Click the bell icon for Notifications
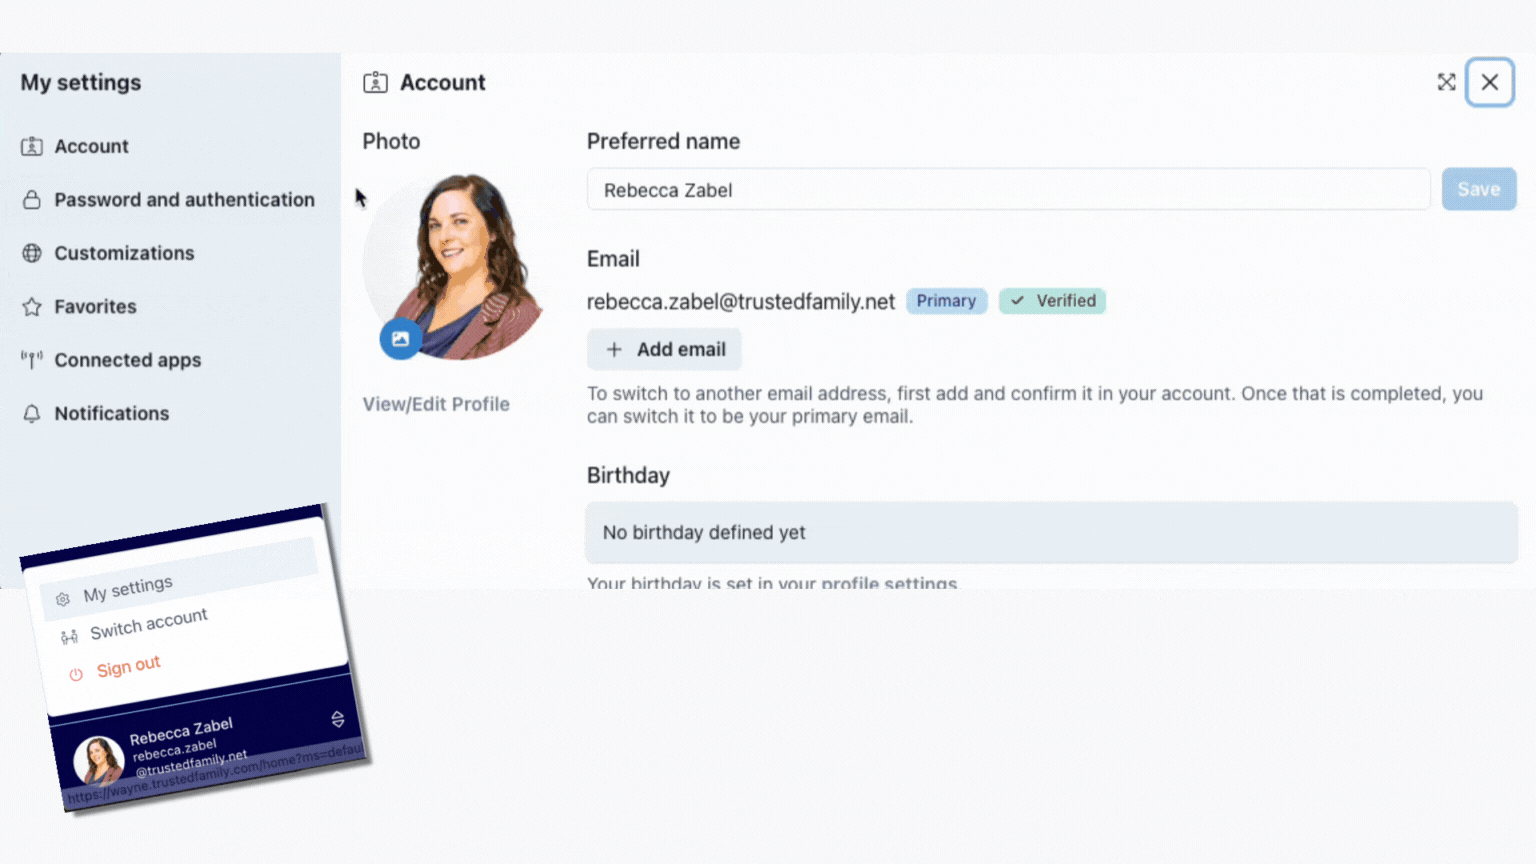The height and width of the screenshot is (864, 1536). 32,413
